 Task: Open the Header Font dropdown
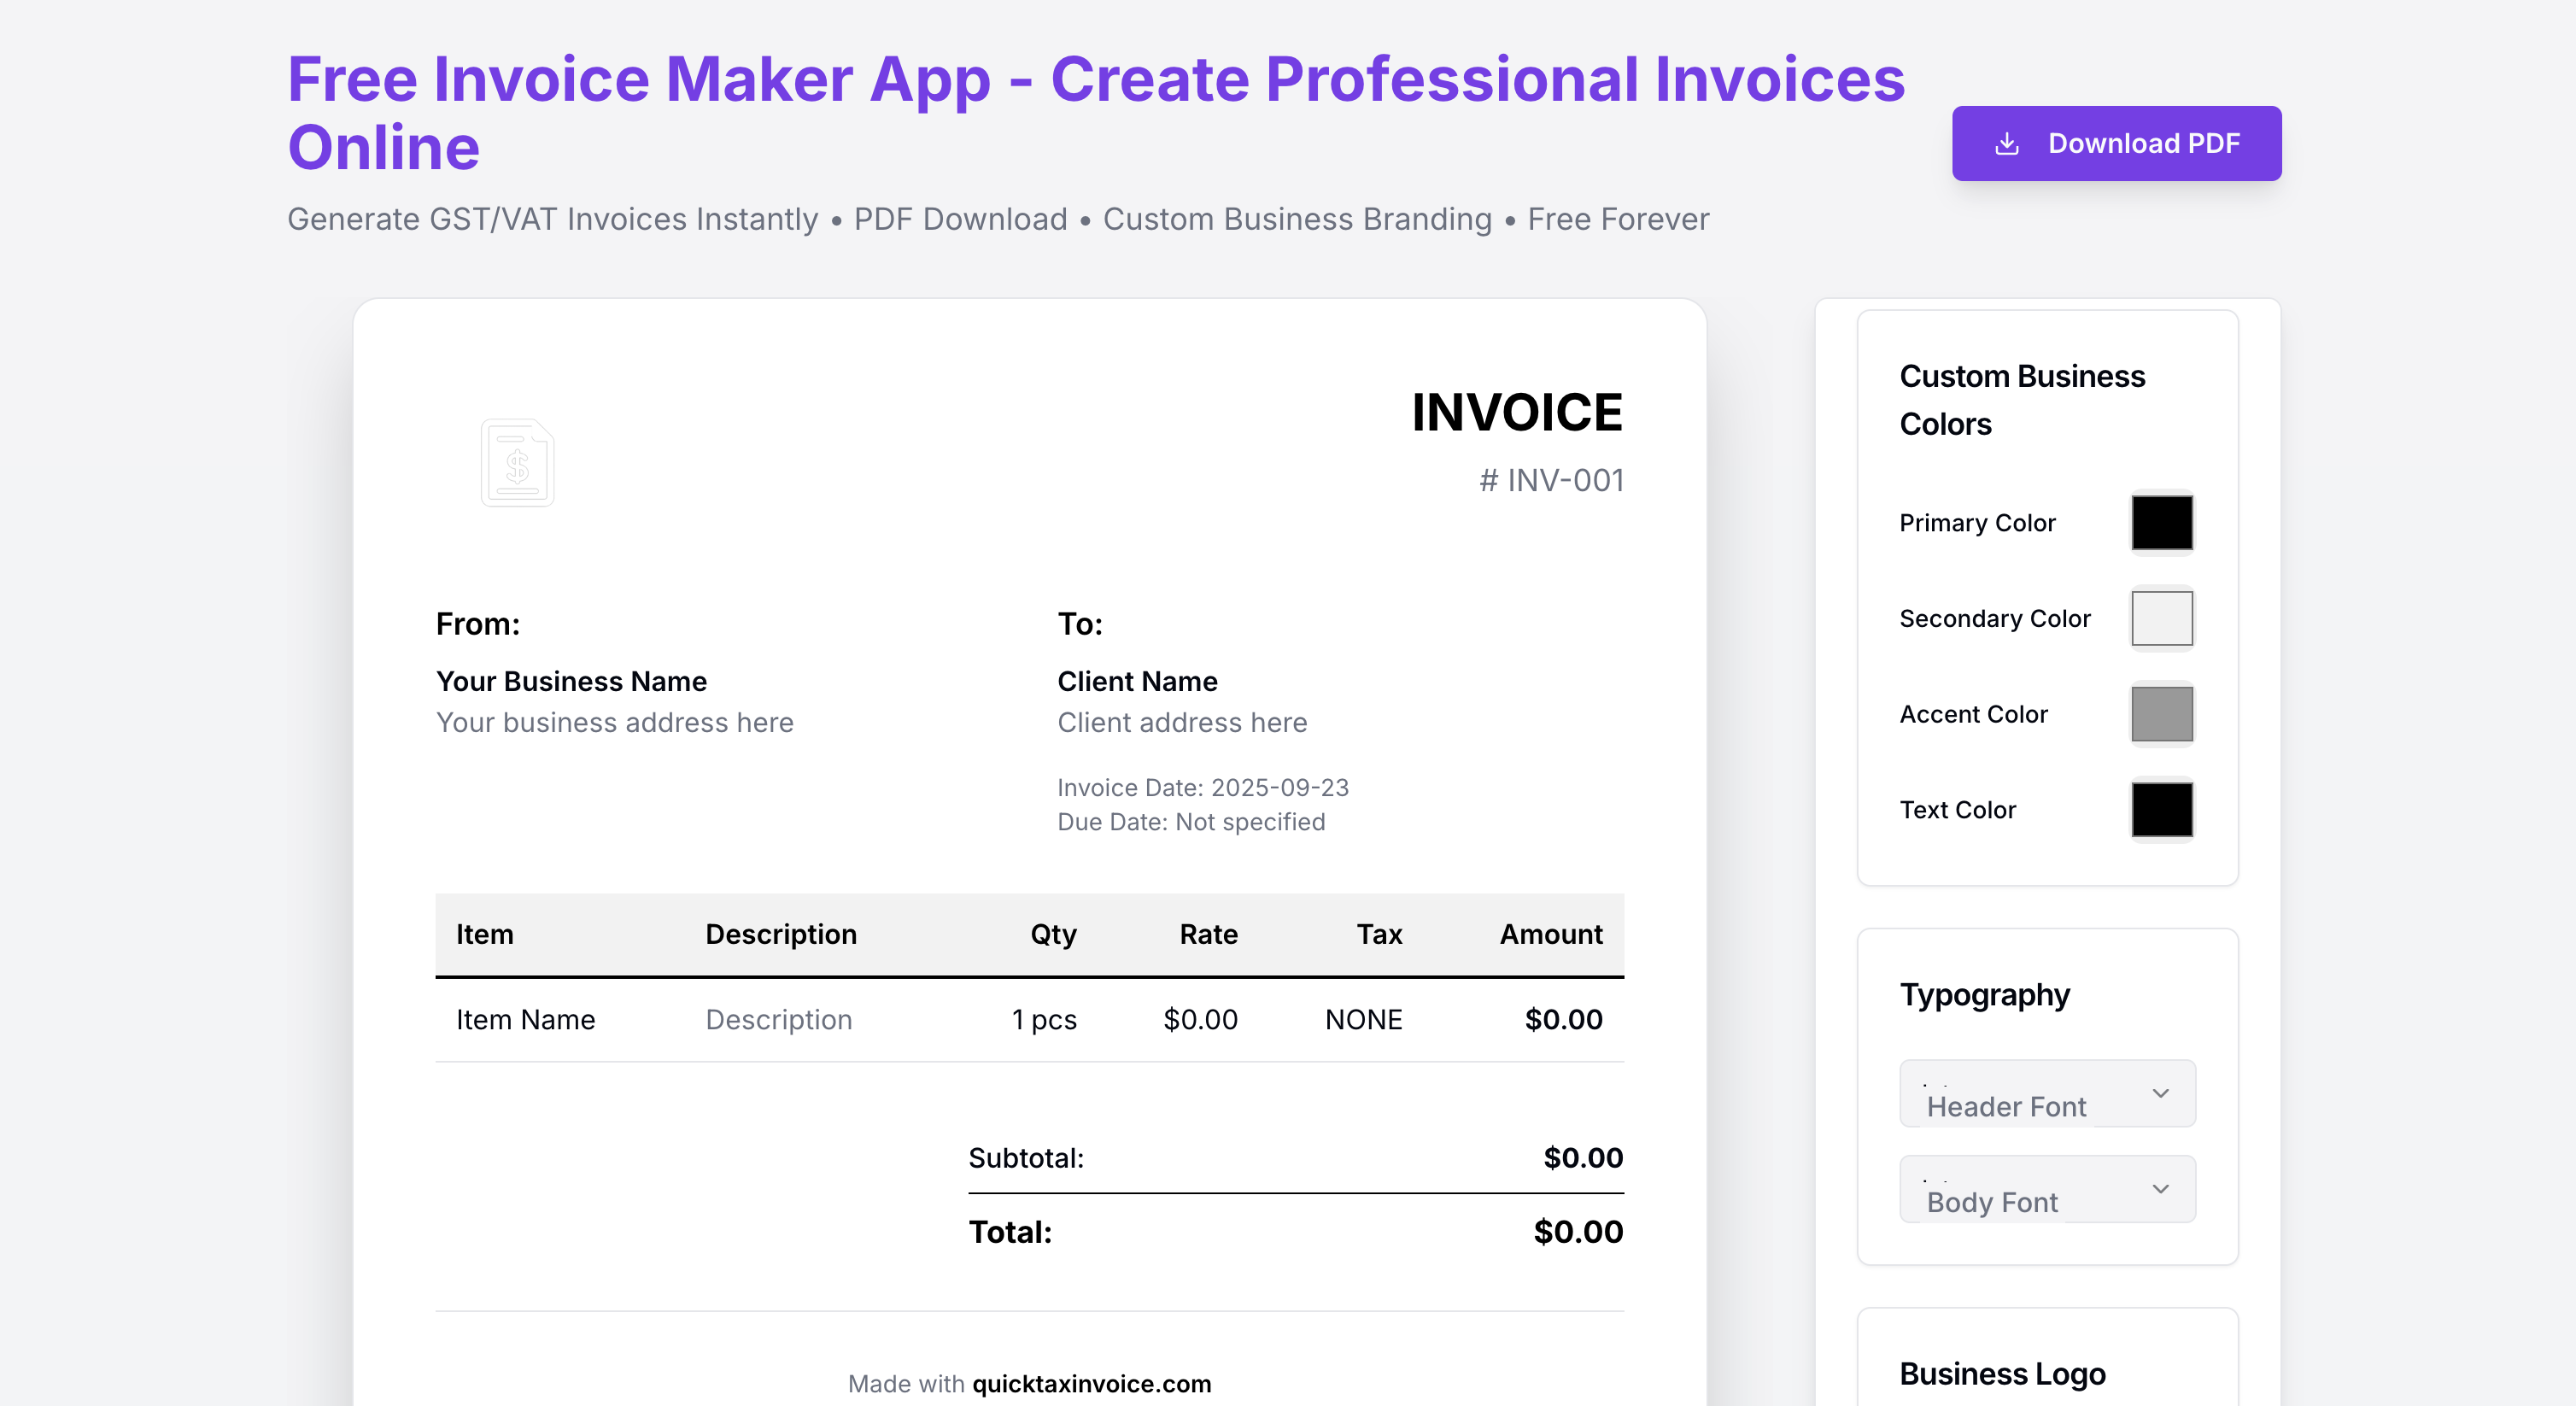[x=2046, y=1093]
